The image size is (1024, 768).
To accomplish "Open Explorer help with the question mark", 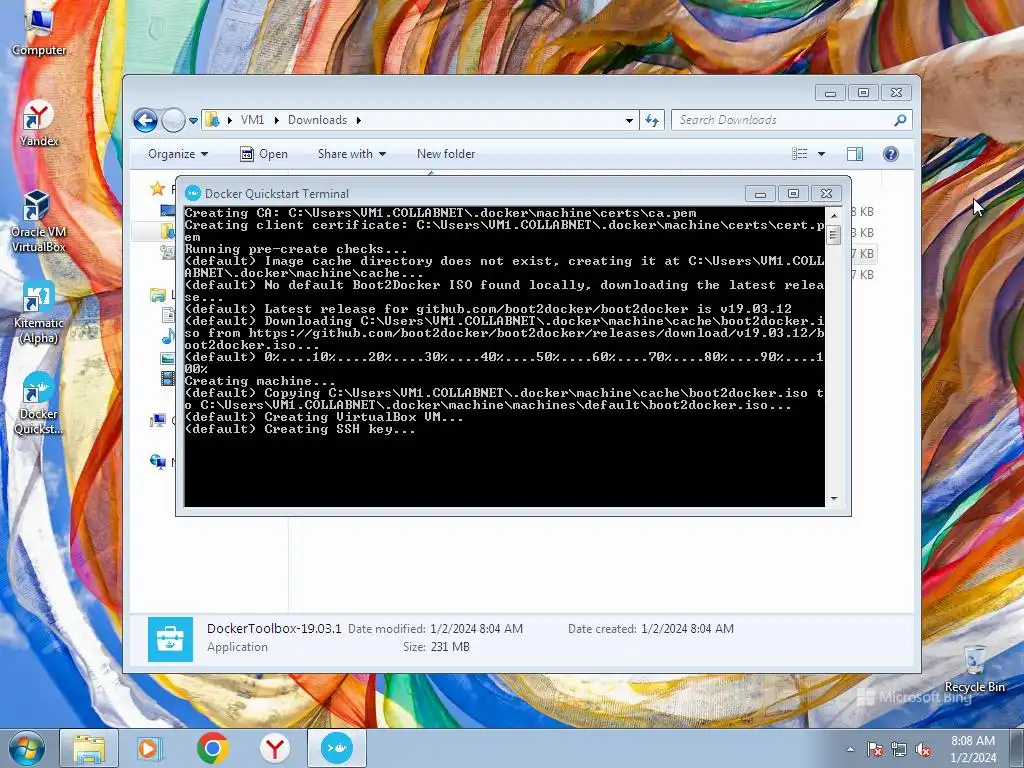I will 891,153.
